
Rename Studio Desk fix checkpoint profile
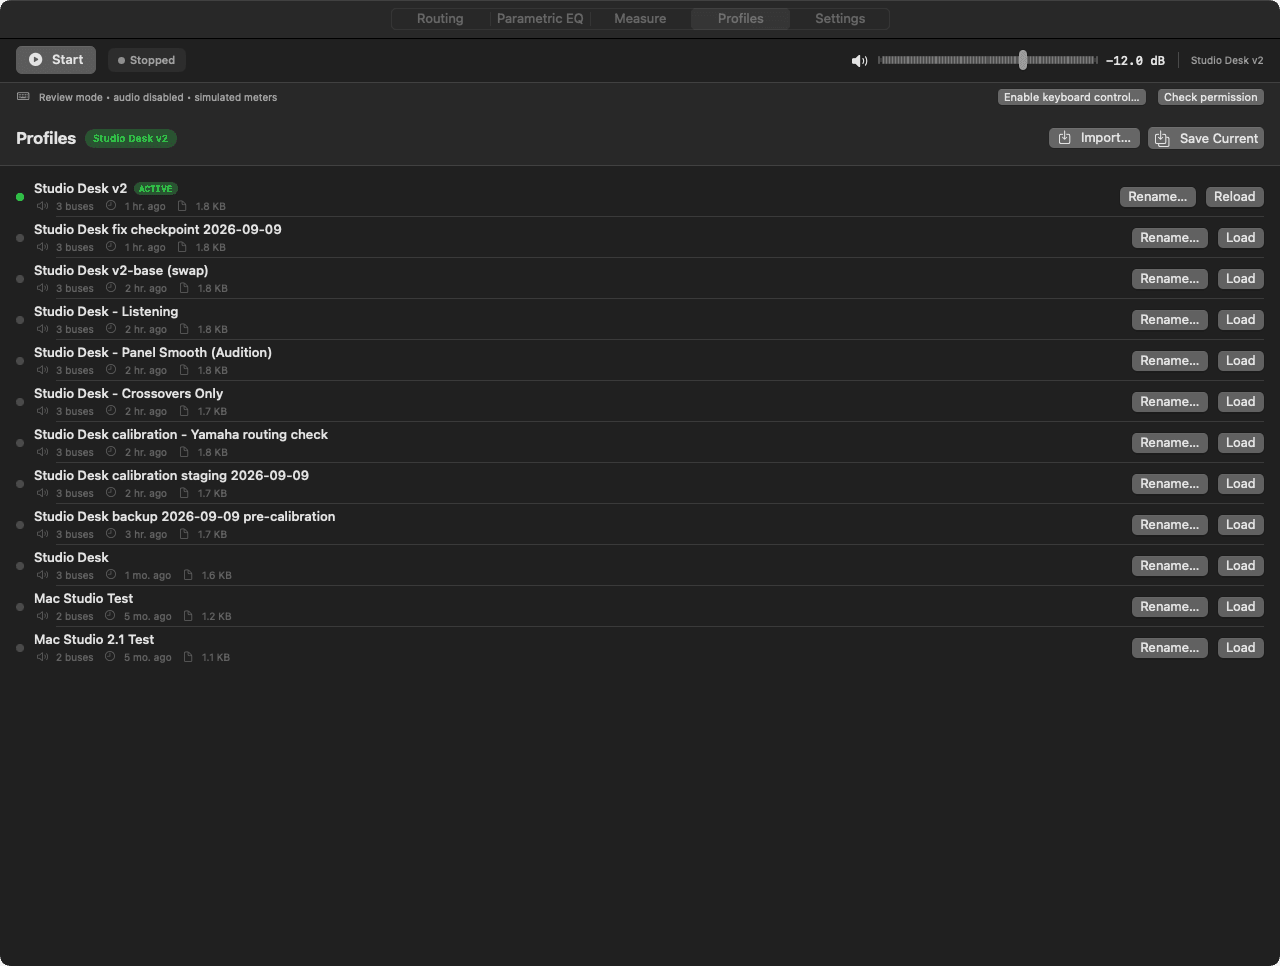[x=1169, y=238]
